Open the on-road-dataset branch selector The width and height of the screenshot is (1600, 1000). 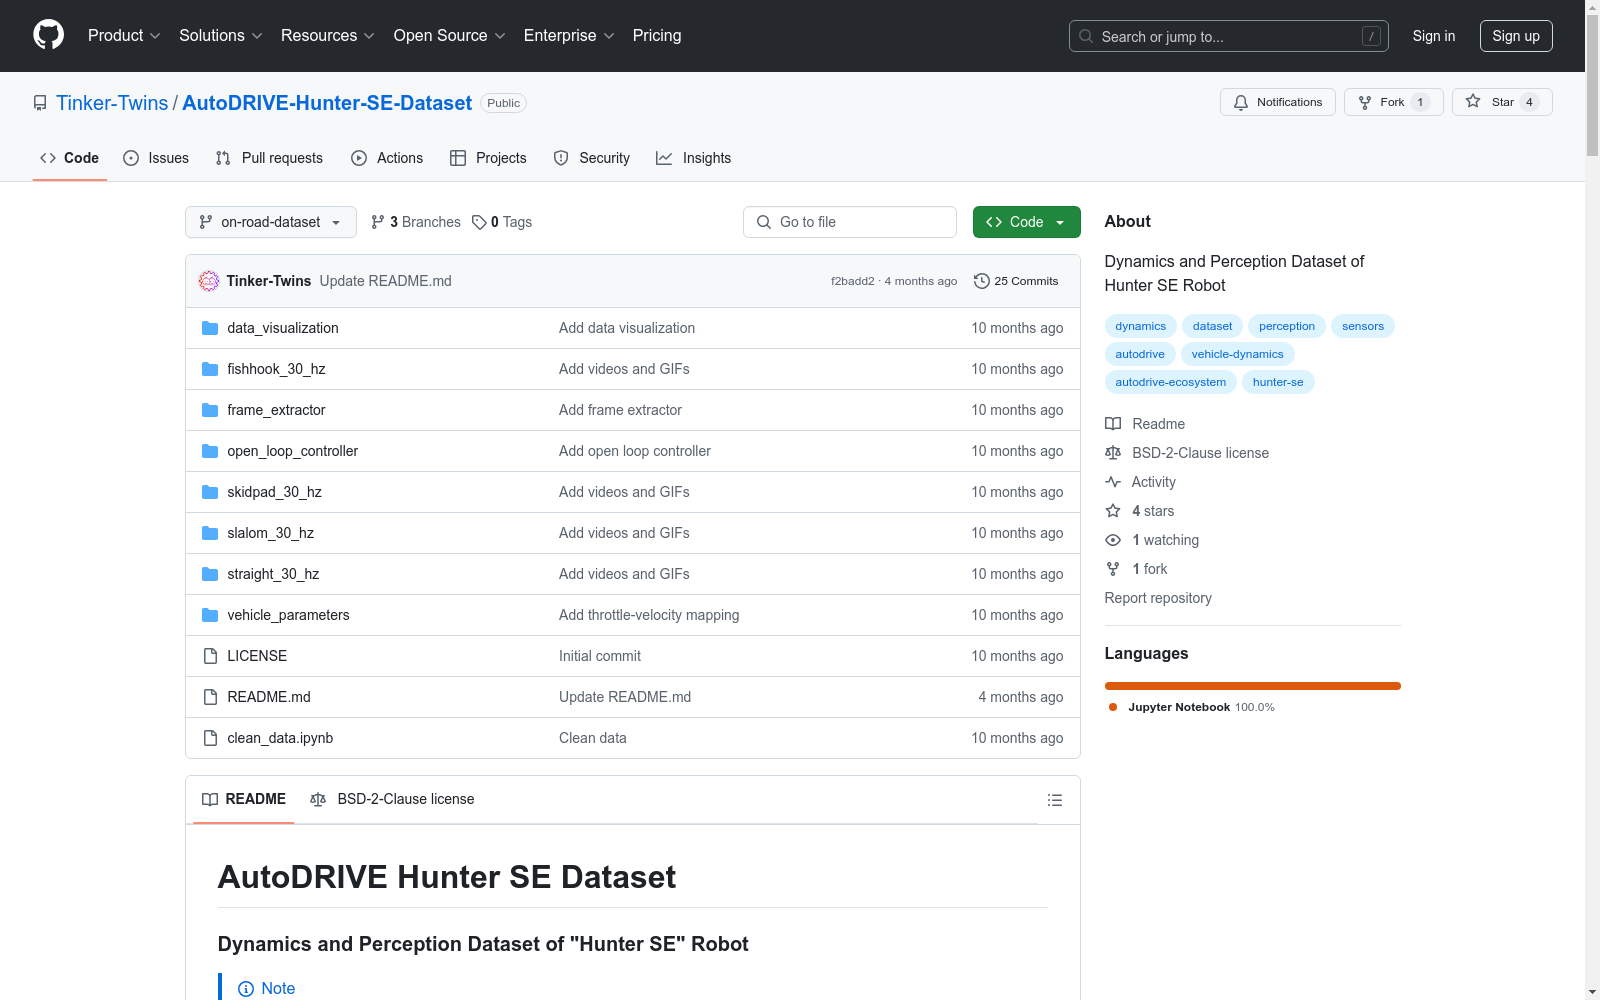coord(271,222)
